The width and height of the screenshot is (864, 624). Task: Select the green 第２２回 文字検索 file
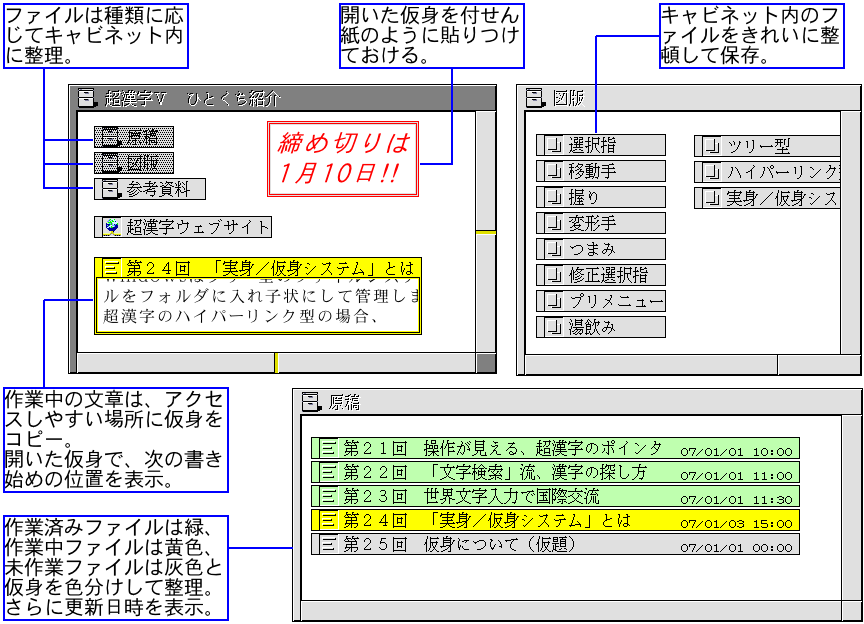[555, 471]
